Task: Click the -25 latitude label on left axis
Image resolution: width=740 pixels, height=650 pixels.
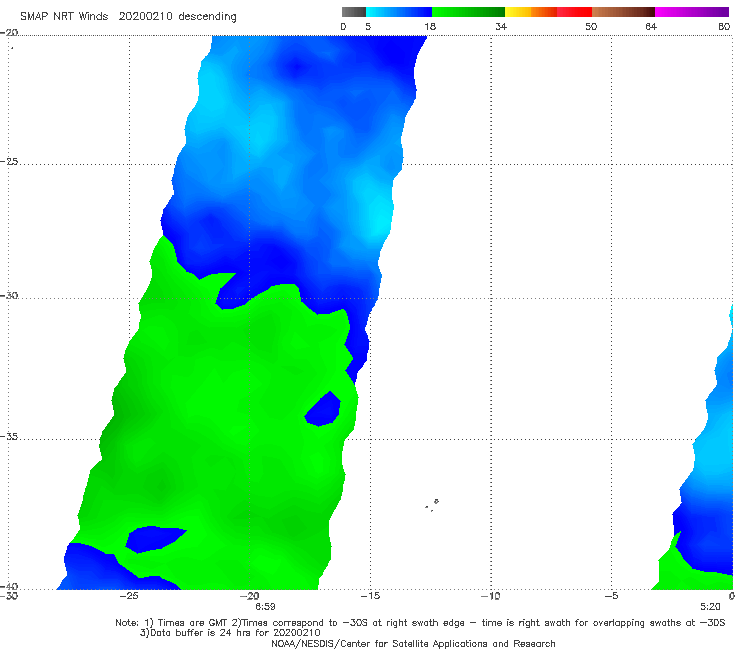Action: [9, 161]
